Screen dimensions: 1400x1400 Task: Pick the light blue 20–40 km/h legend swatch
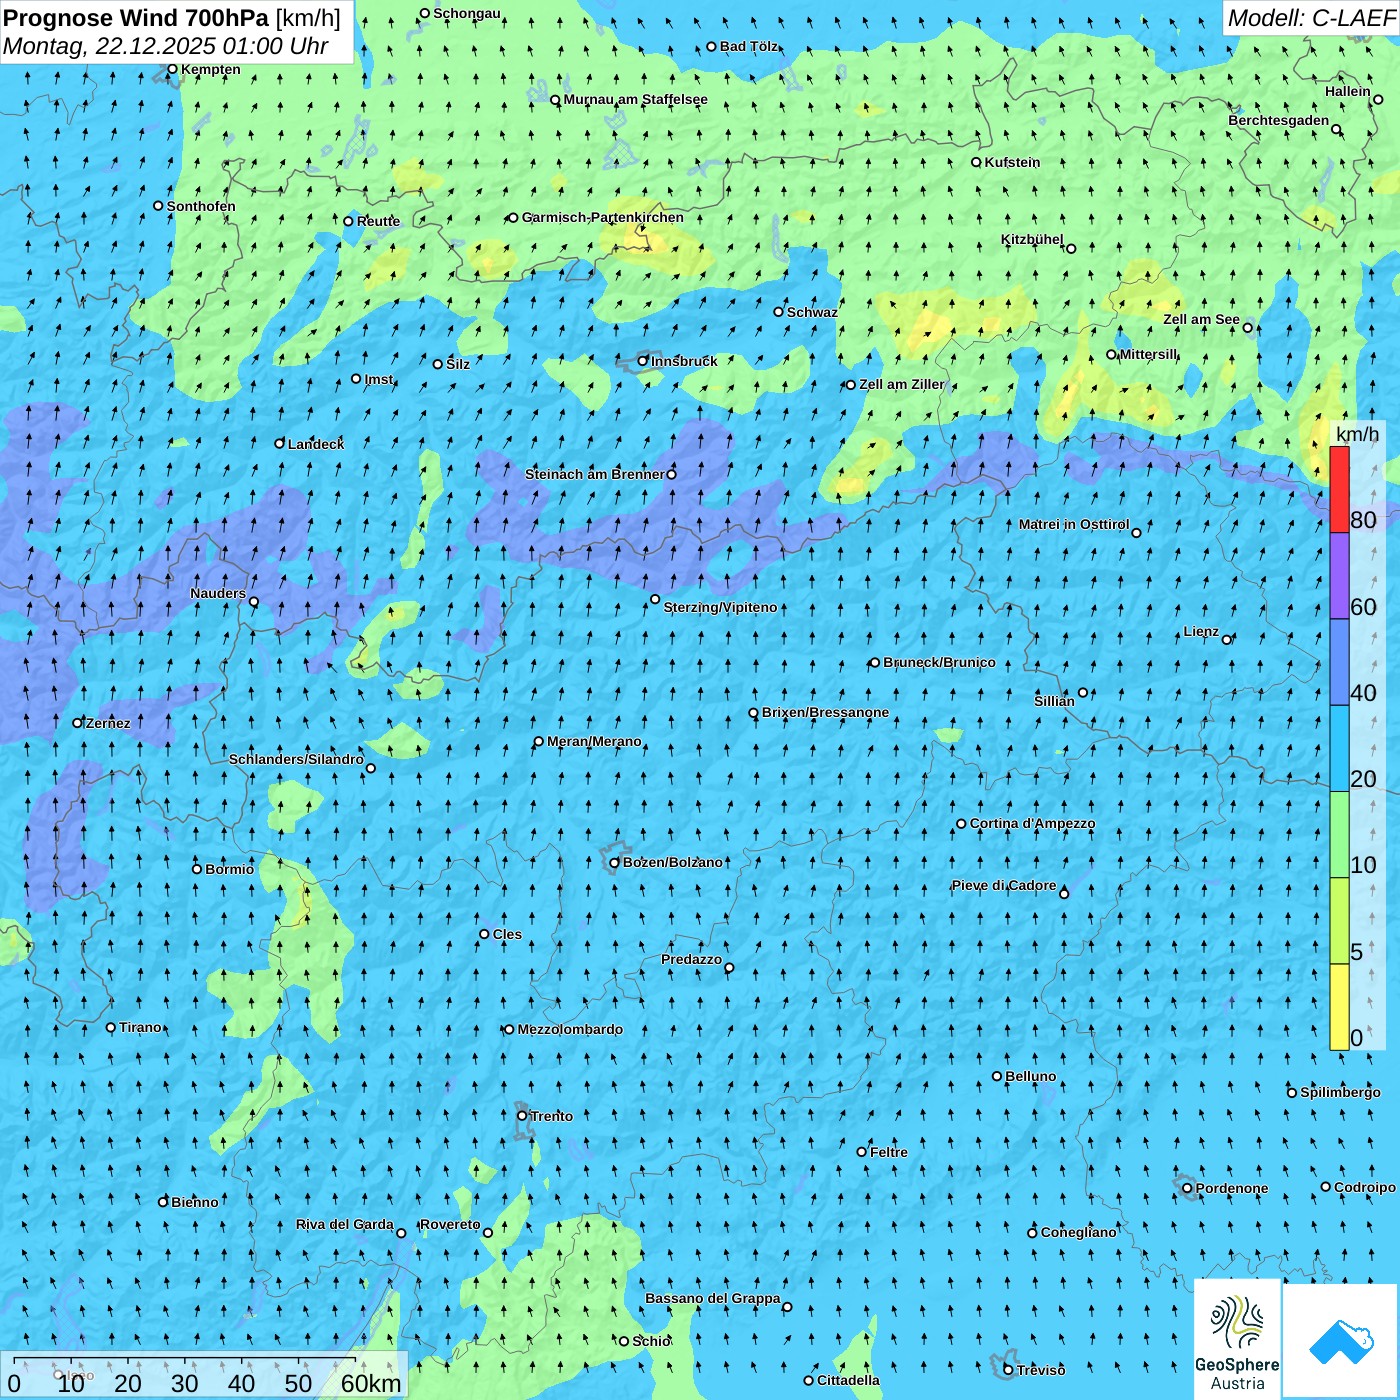1339,749
